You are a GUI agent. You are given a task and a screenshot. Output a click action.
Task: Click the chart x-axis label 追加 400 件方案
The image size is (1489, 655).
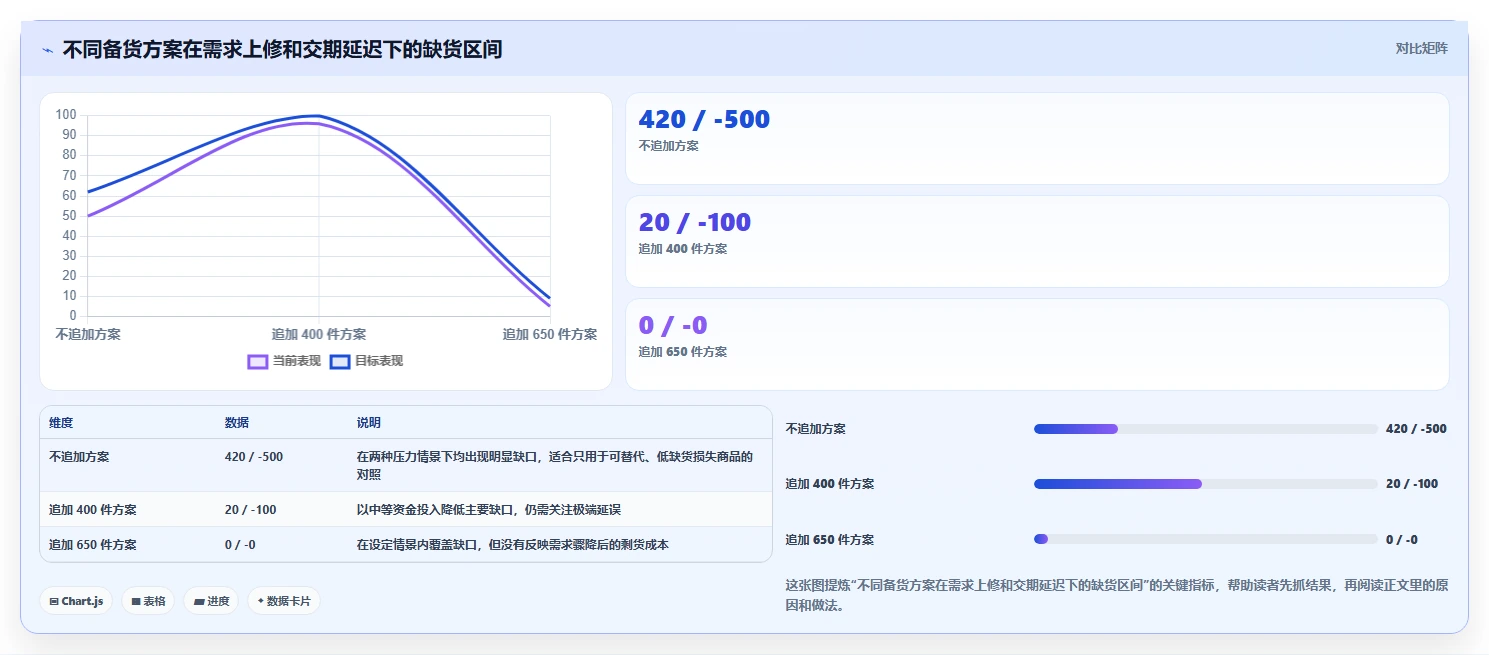[319, 334]
